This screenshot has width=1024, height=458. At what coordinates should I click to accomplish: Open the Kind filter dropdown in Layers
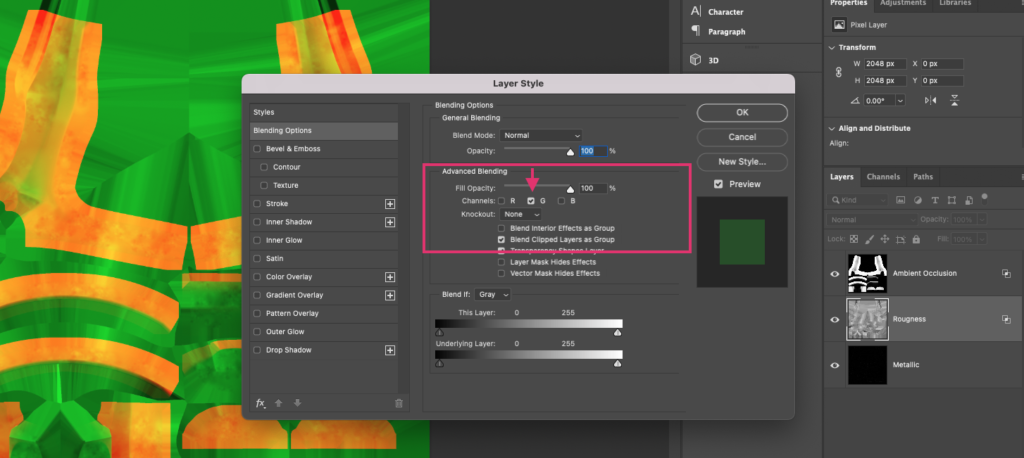(858, 200)
